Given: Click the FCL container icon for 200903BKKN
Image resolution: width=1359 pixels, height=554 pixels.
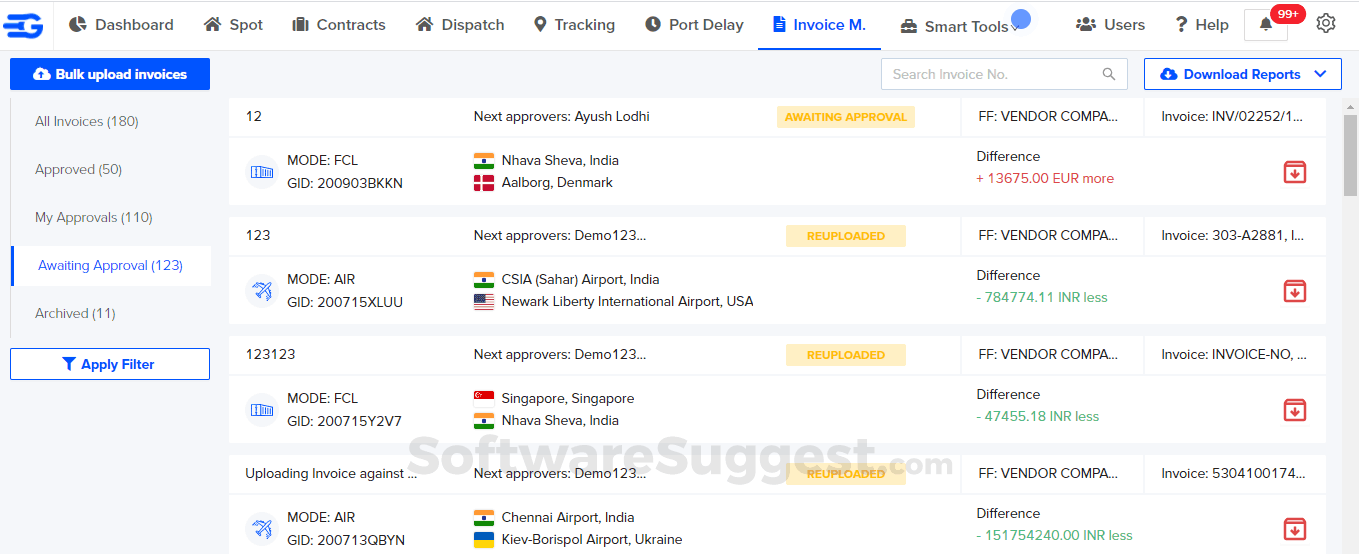Looking at the screenshot, I should [x=262, y=172].
